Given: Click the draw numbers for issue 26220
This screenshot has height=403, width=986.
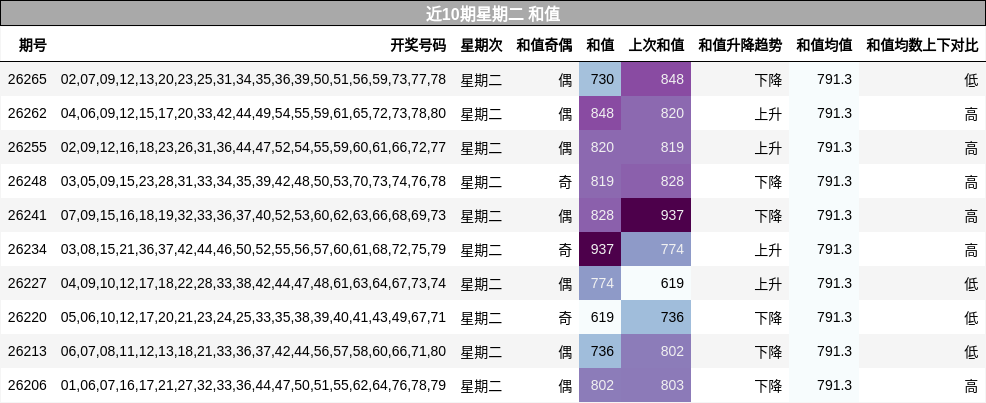Looking at the screenshot, I should [253, 317].
